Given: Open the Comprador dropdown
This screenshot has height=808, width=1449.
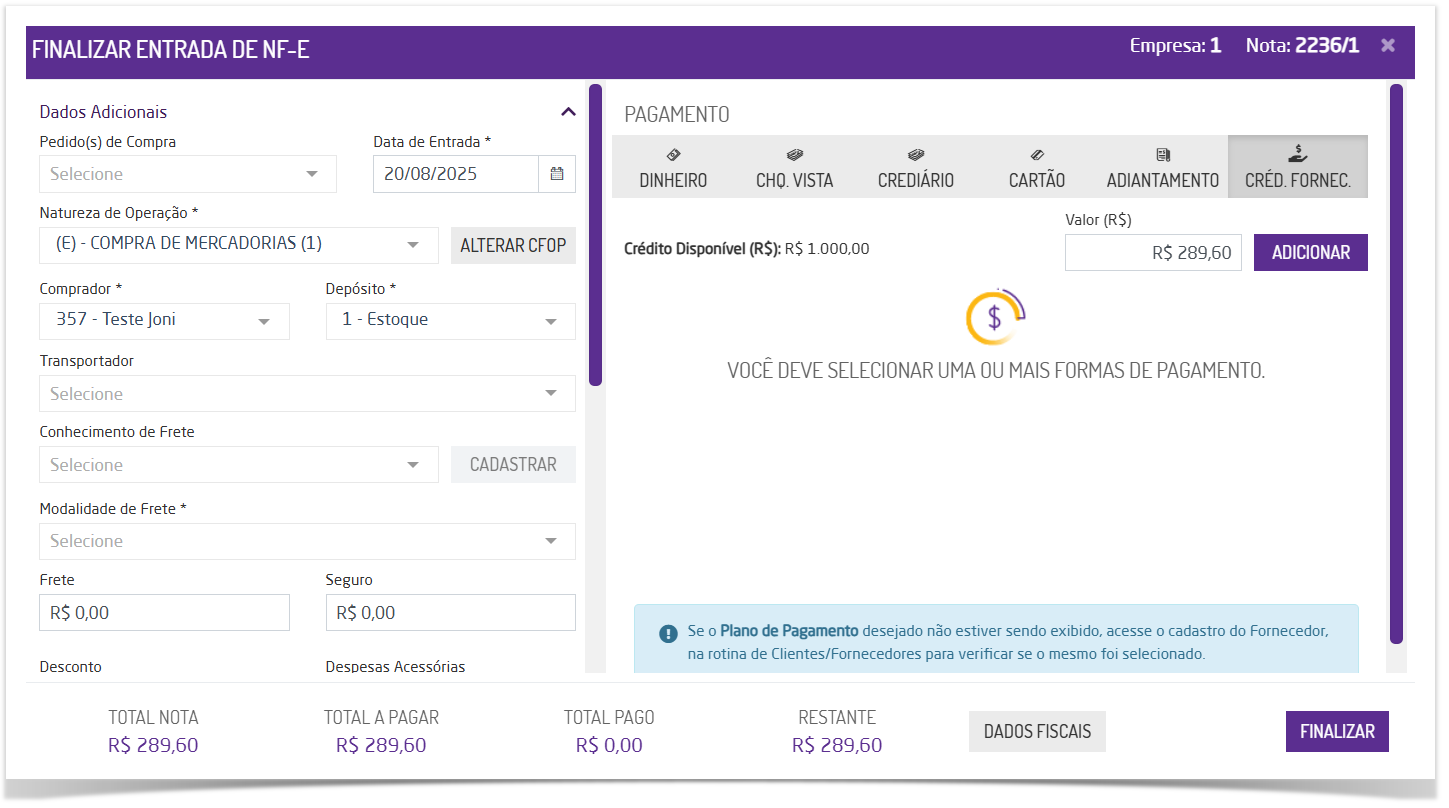Looking at the screenshot, I should pyautogui.click(x=165, y=321).
